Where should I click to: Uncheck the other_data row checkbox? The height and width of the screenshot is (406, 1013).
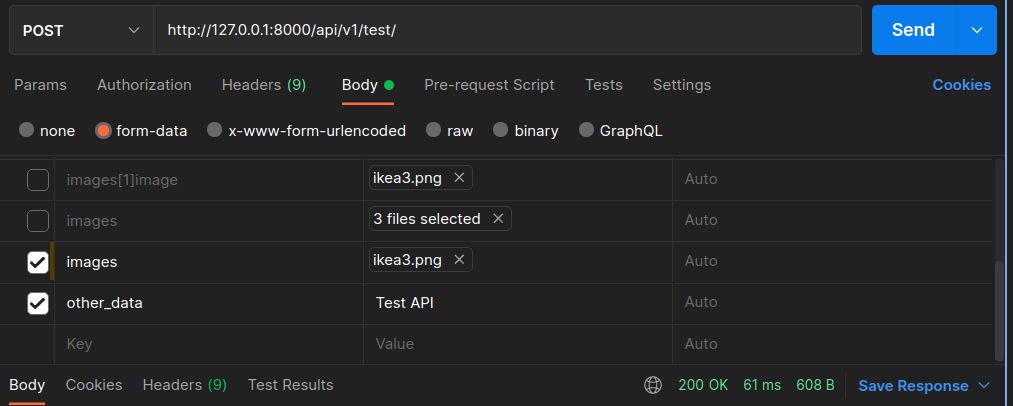[37, 303]
